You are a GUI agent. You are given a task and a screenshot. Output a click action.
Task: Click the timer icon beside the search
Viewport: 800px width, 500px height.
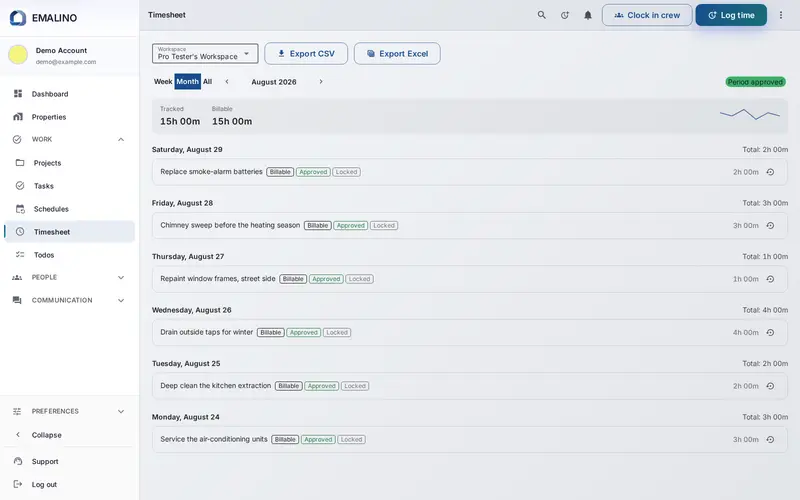pyautogui.click(x=565, y=15)
